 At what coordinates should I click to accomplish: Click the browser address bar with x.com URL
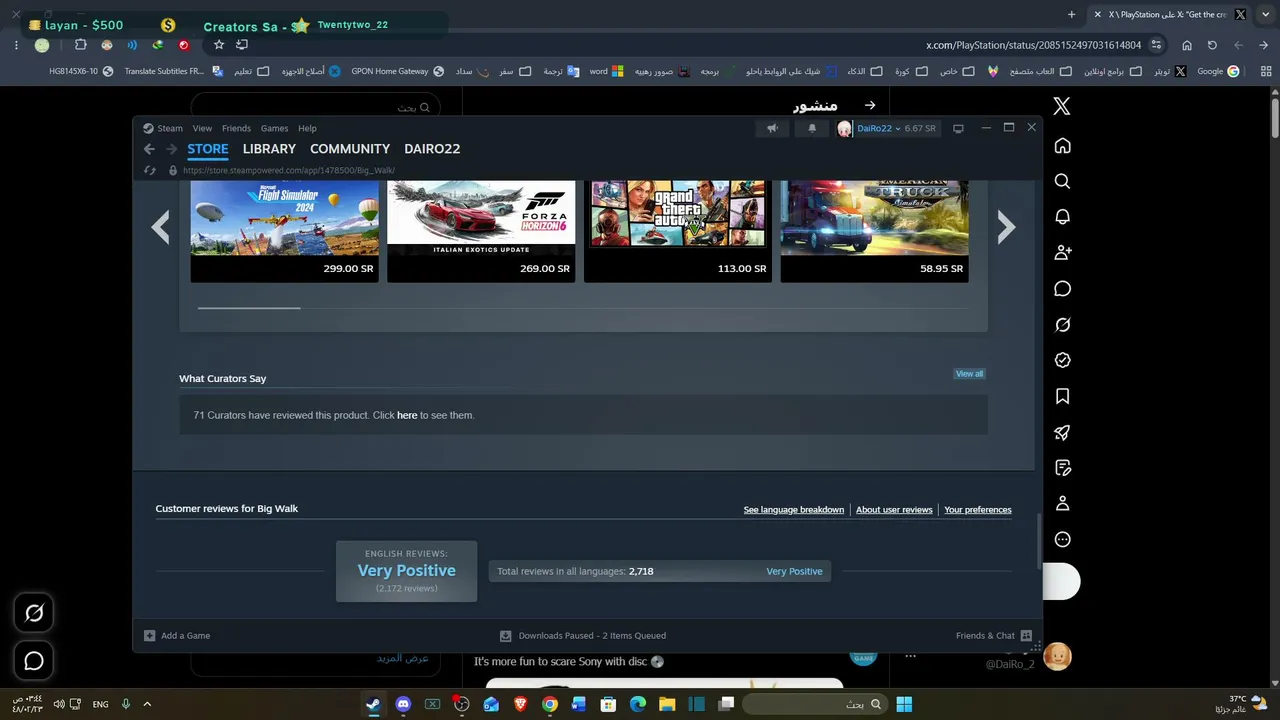tap(1034, 45)
